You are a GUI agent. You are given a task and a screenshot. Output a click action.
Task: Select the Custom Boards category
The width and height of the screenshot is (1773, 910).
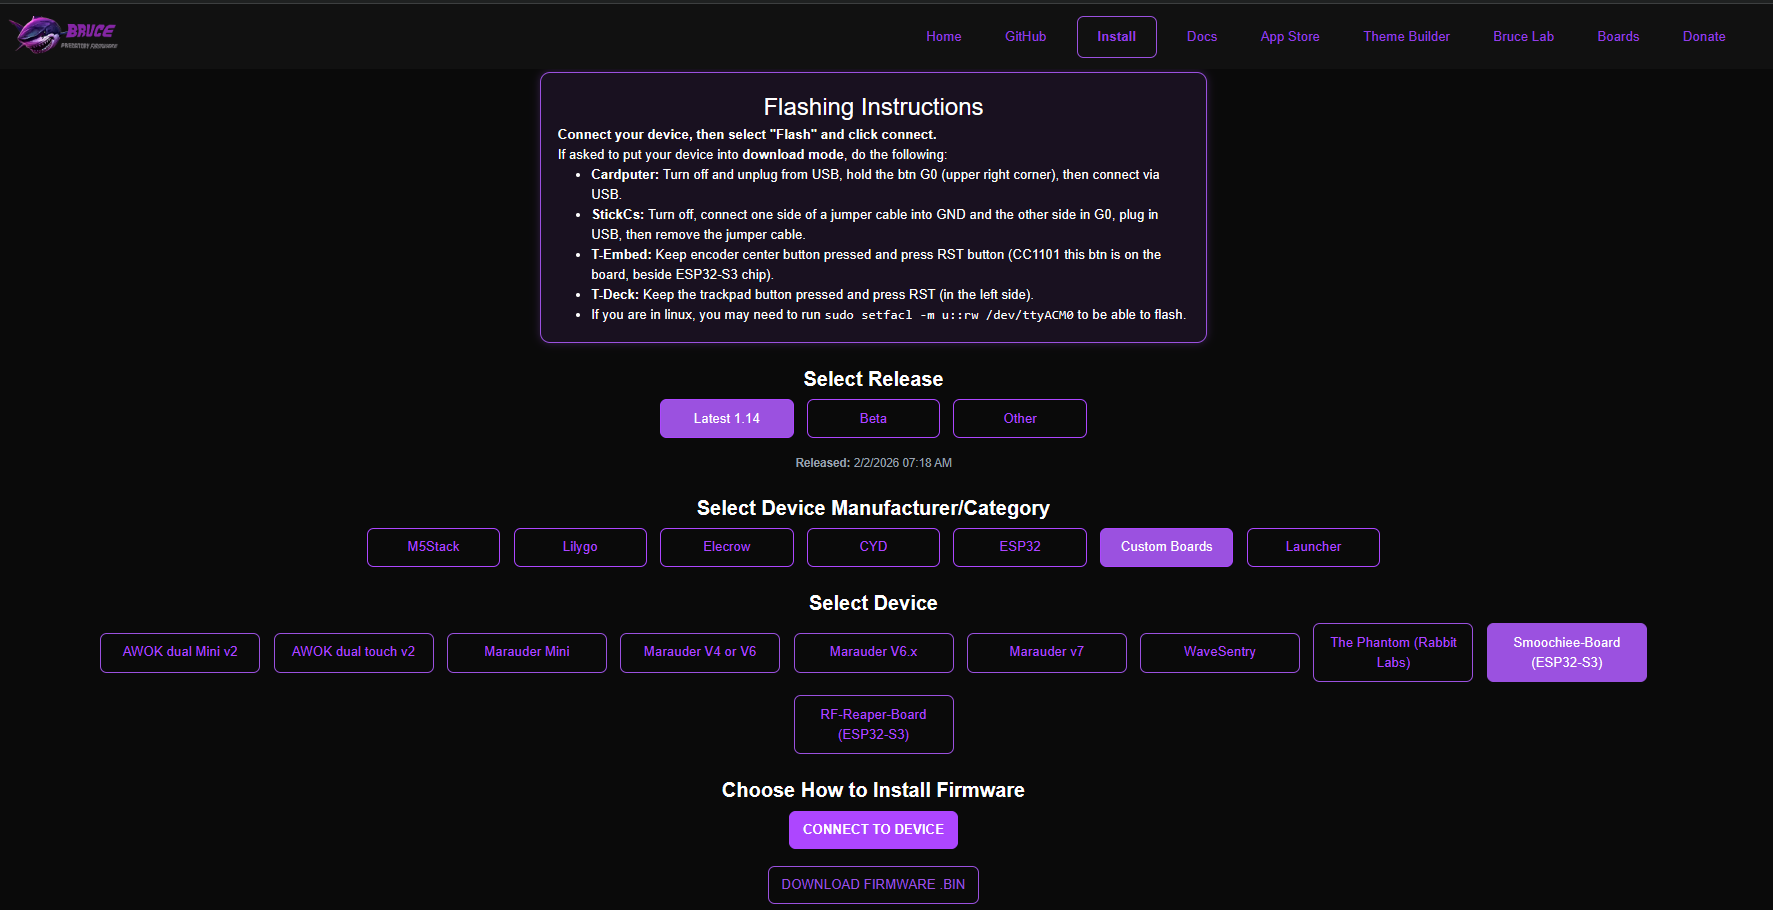pos(1166,547)
